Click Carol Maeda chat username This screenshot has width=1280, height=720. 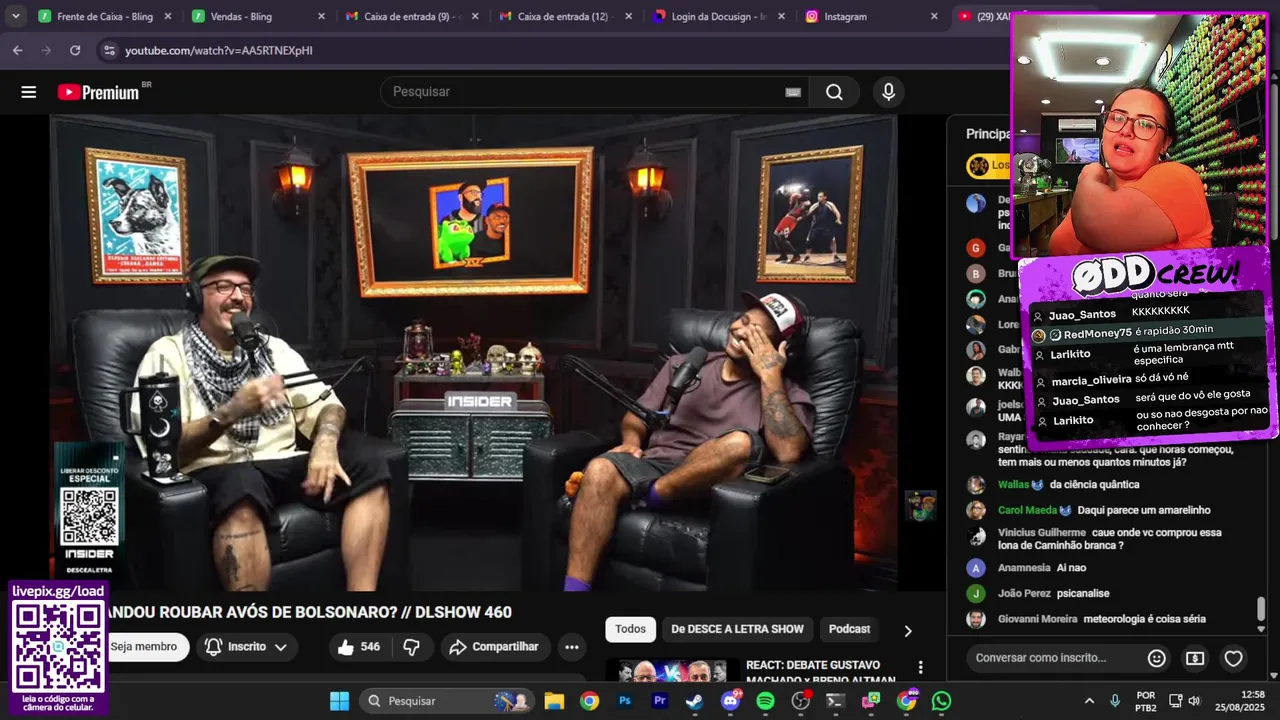point(1027,510)
